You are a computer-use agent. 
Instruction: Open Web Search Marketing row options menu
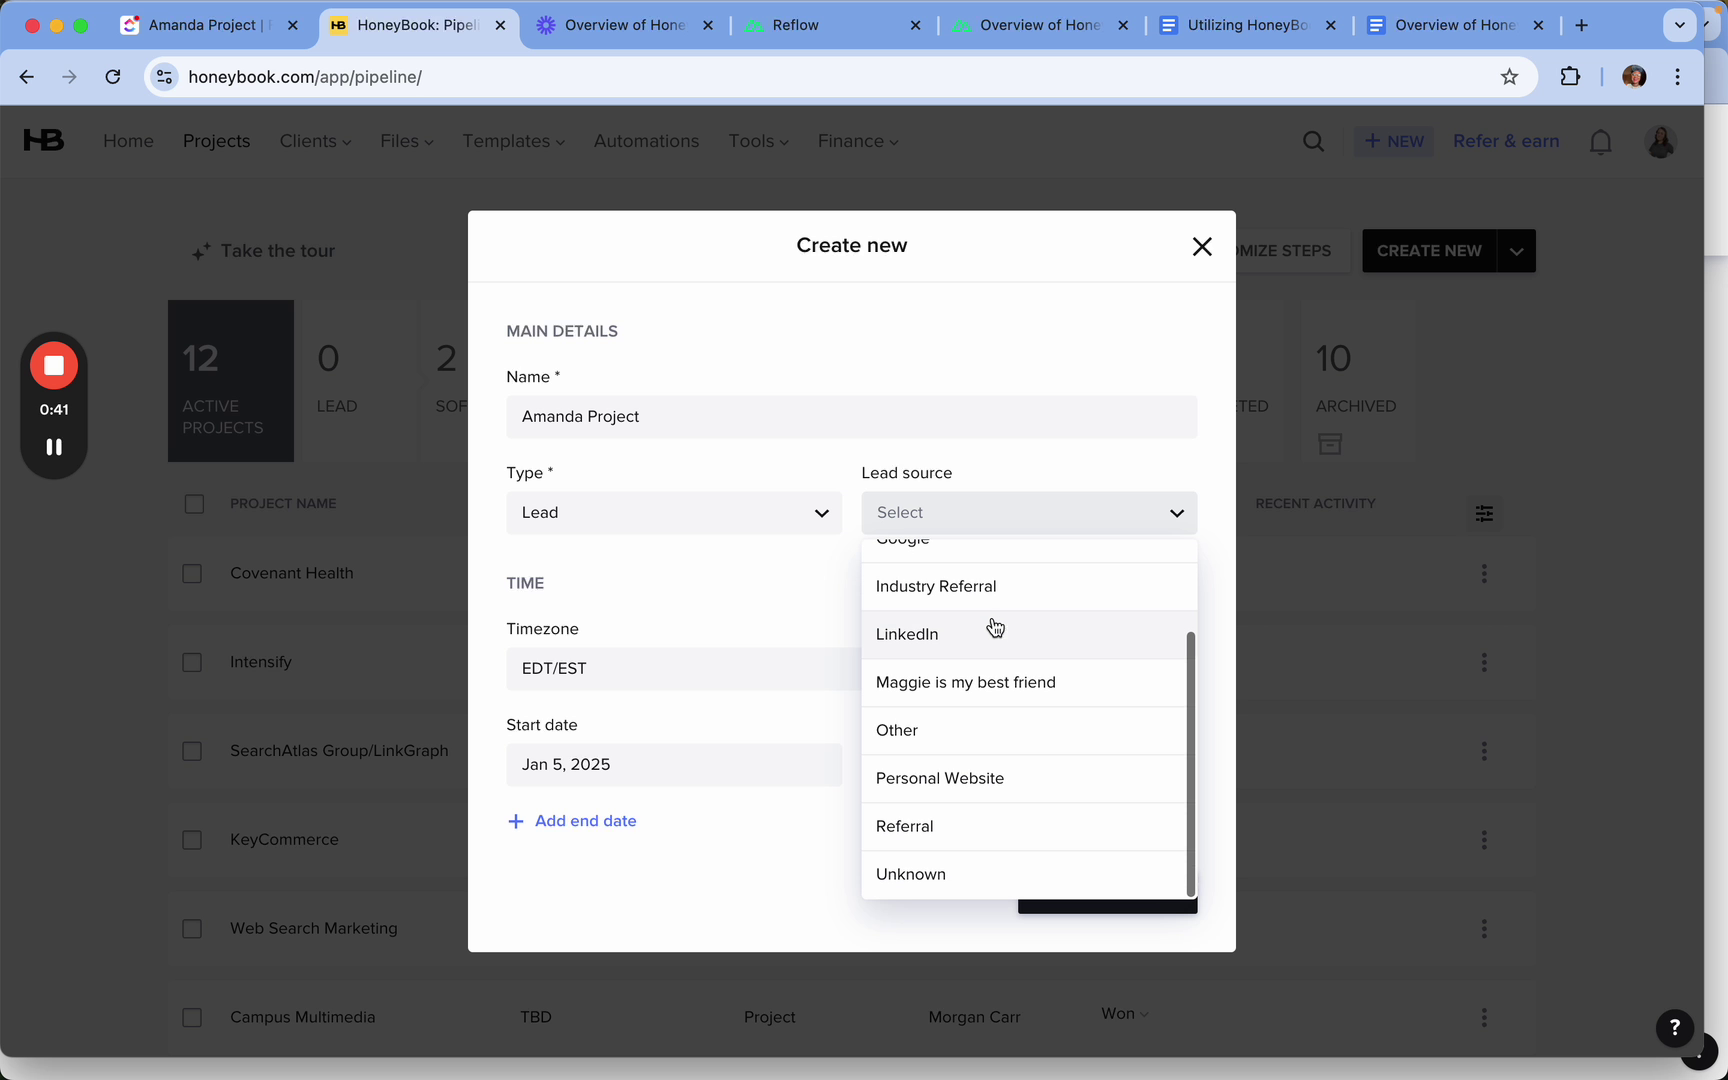click(x=1484, y=929)
